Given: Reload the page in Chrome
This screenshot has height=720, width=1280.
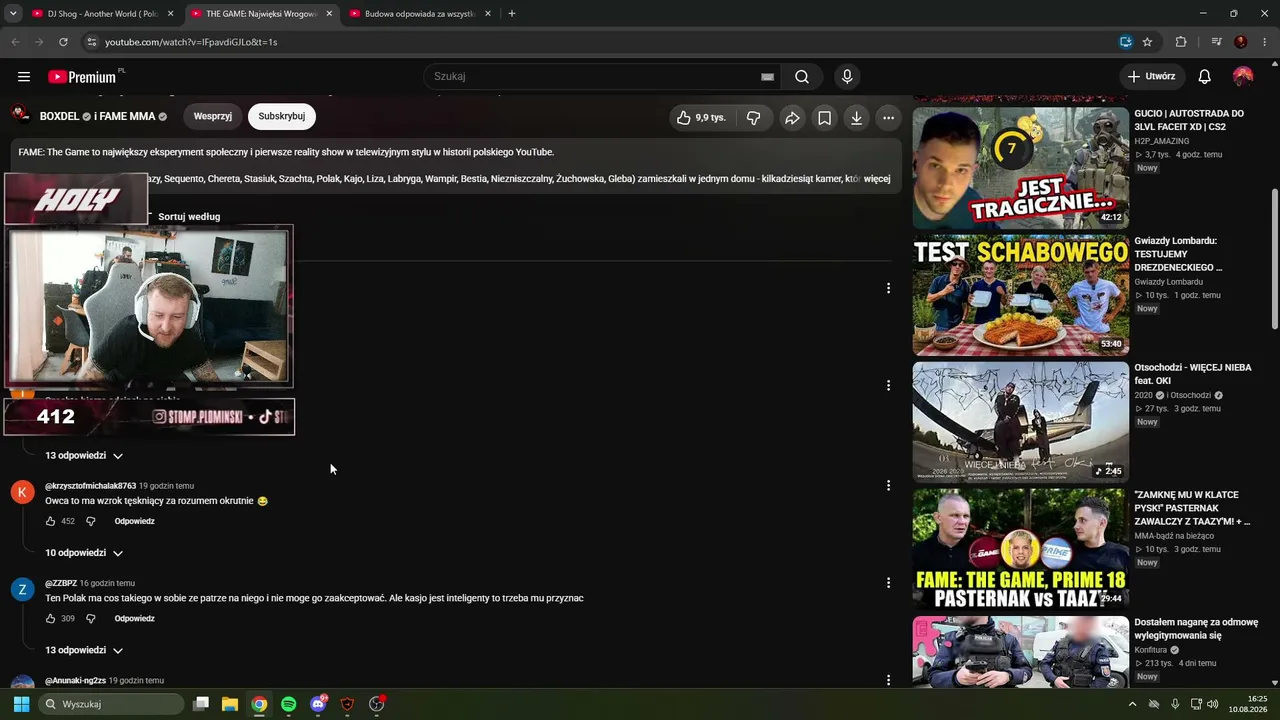Looking at the screenshot, I should (63, 42).
